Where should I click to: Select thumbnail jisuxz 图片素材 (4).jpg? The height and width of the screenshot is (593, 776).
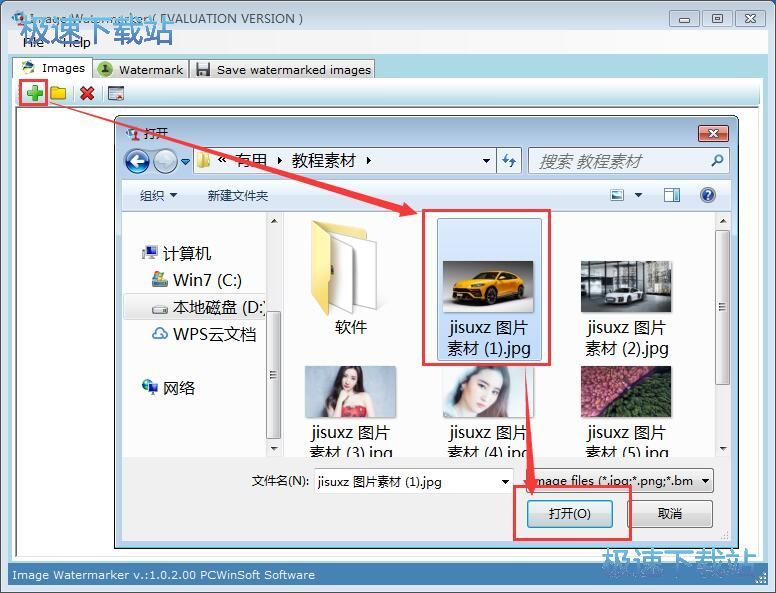point(488,410)
